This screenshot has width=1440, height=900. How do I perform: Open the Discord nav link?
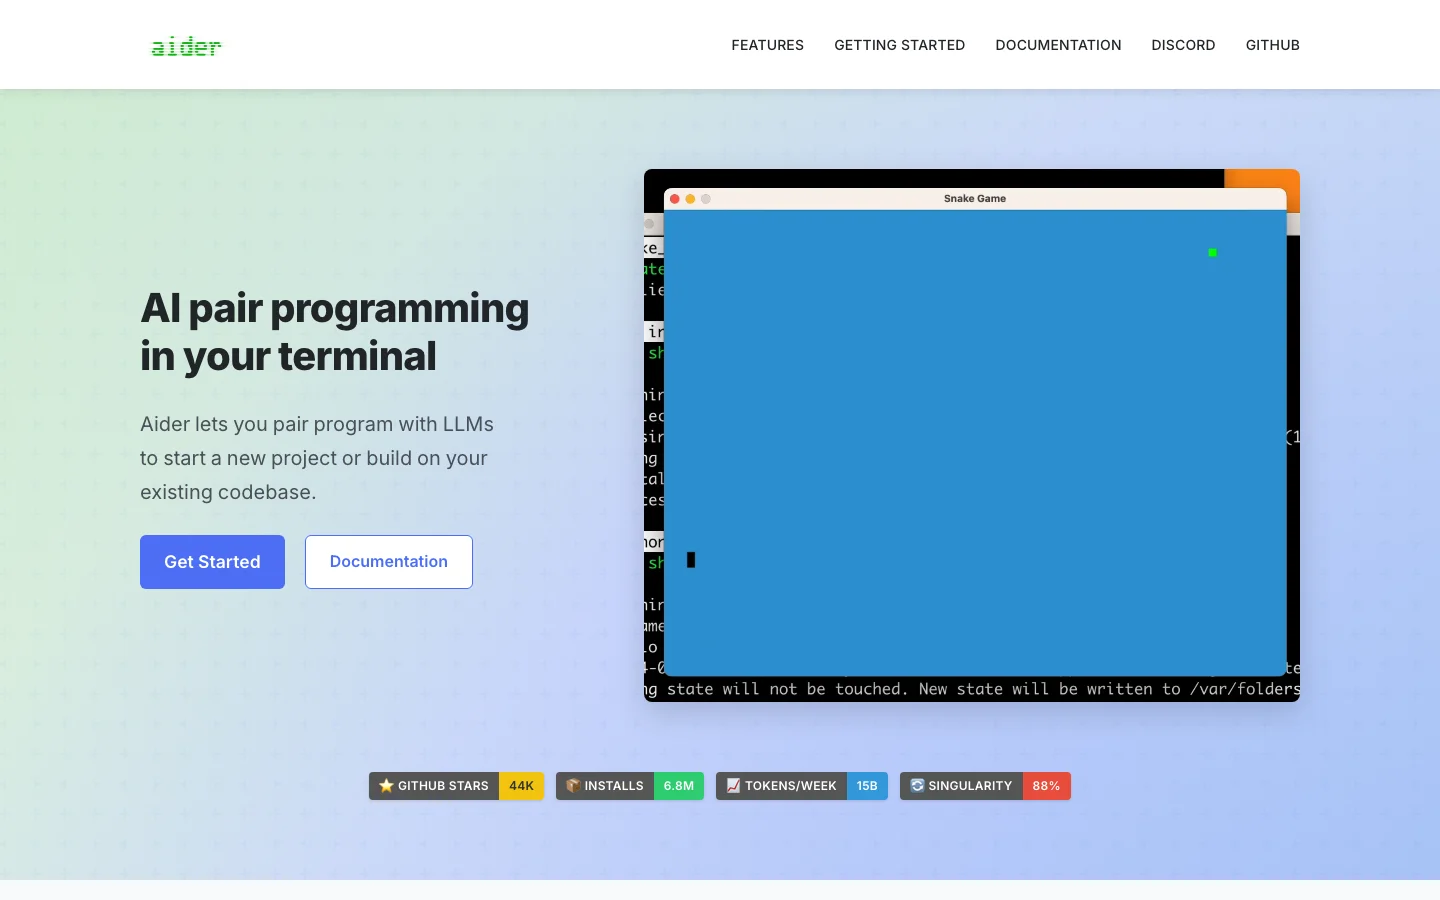(x=1183, y=45)
